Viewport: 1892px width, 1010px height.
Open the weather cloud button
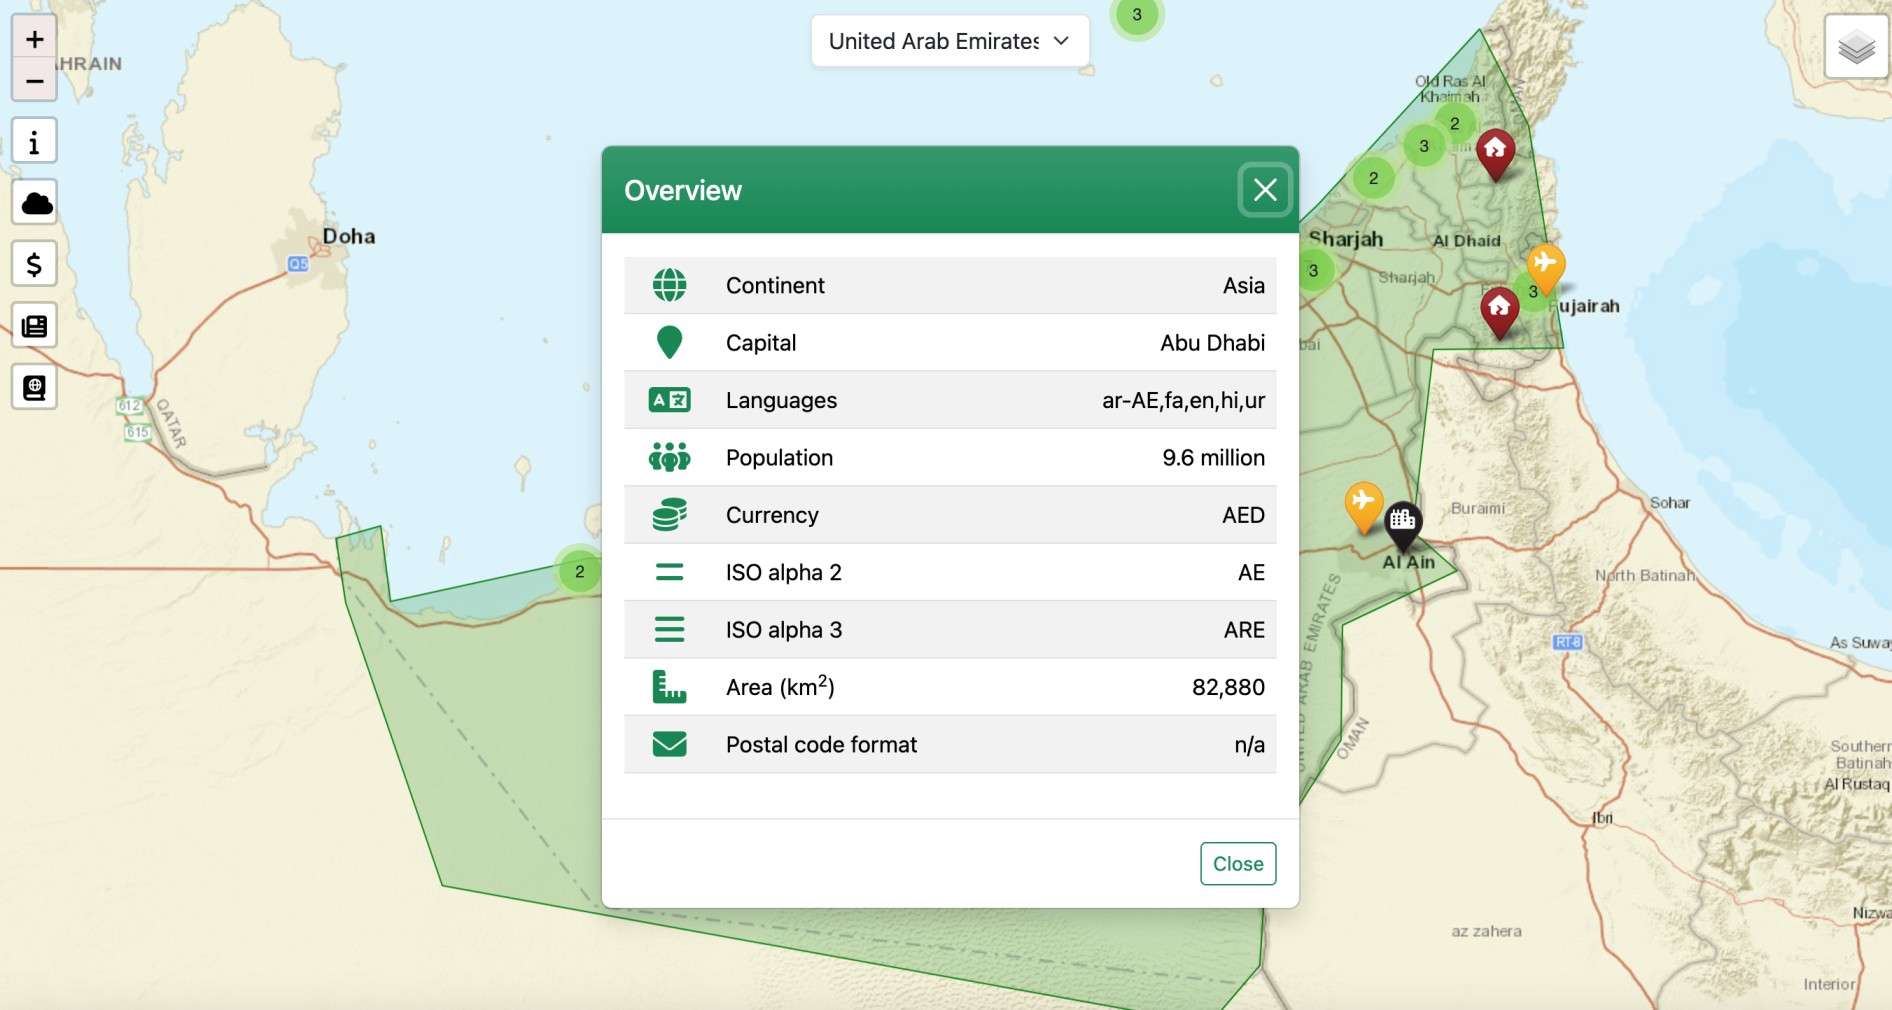pyautogui.click(x=34, y=203)
